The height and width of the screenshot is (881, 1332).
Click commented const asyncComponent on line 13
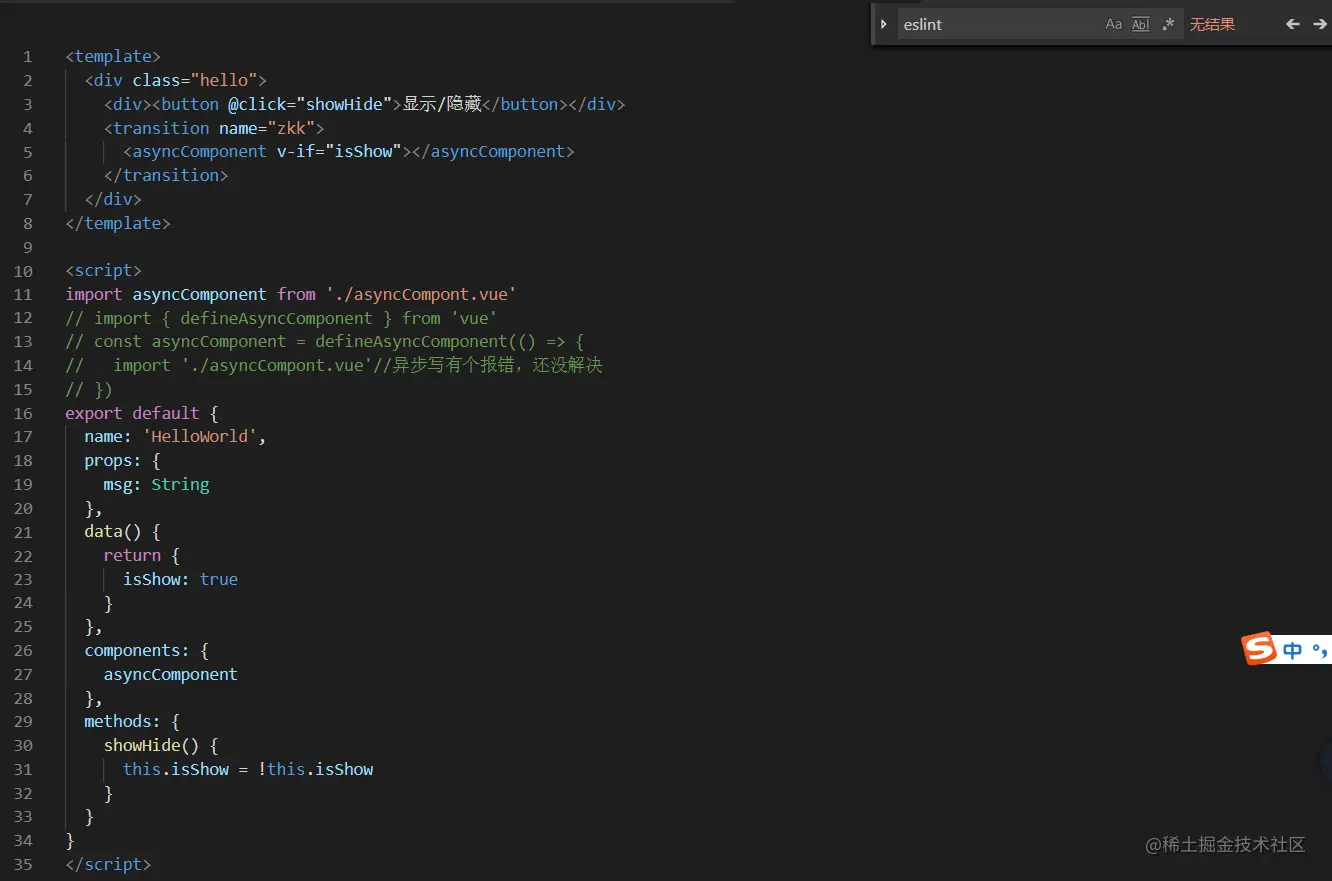click(325, 341)
